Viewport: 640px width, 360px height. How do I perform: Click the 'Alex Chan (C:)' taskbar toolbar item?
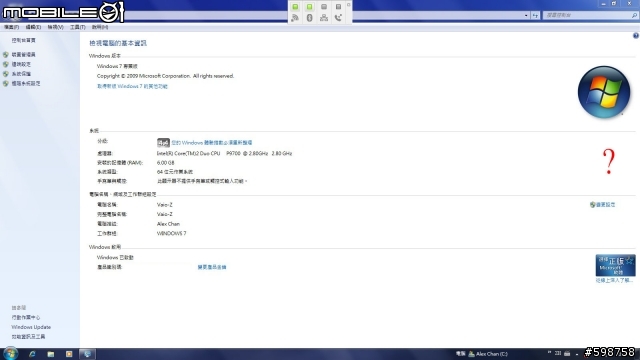pos(491,354)
